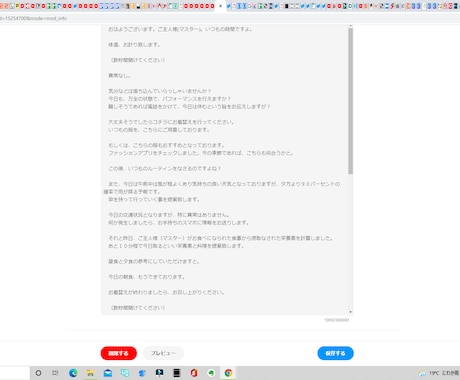
Task: Place cursor on the line 異常なし。
Action: click(119, 76)
